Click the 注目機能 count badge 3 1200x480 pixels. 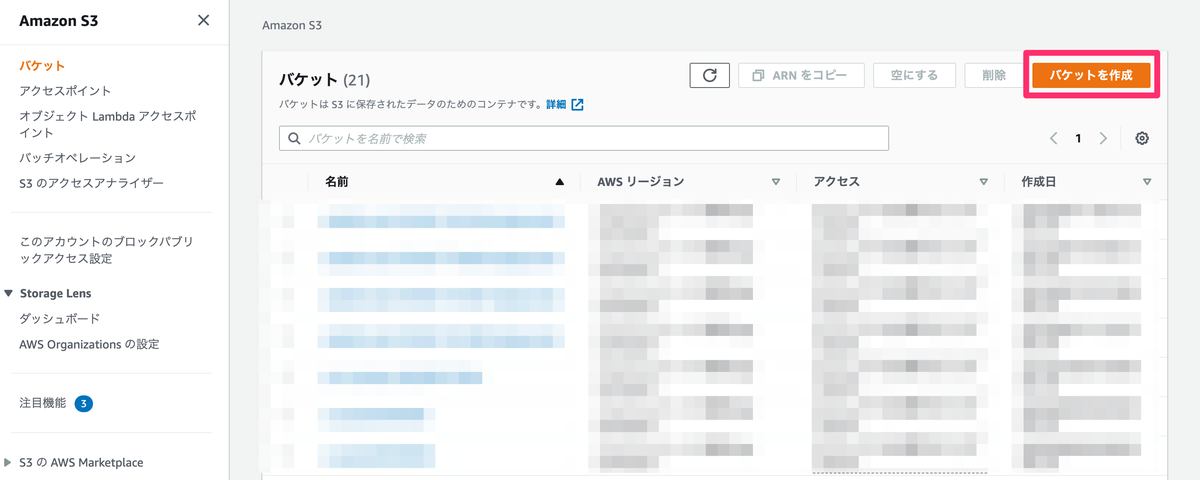(84, 404)
